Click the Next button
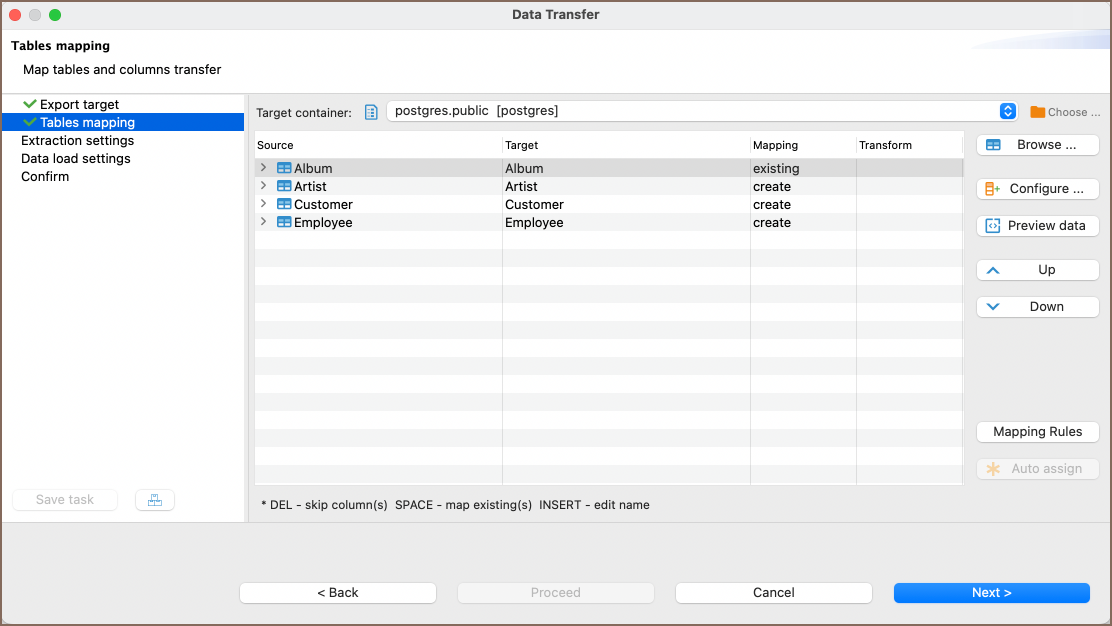Image resolution: width=1112 pixels, height=626 pixels. (x=991, y=593)
